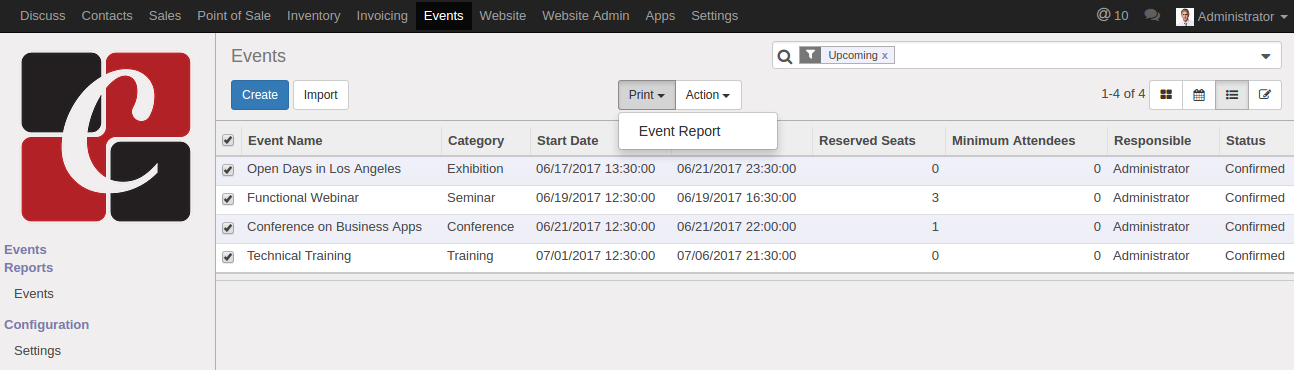Create a new event

tap(260, 95)
